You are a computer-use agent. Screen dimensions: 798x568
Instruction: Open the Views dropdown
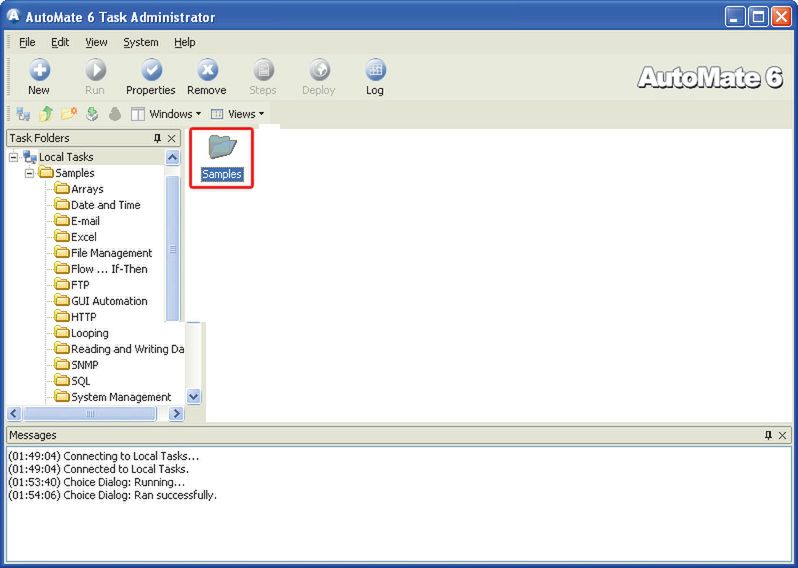237,114
